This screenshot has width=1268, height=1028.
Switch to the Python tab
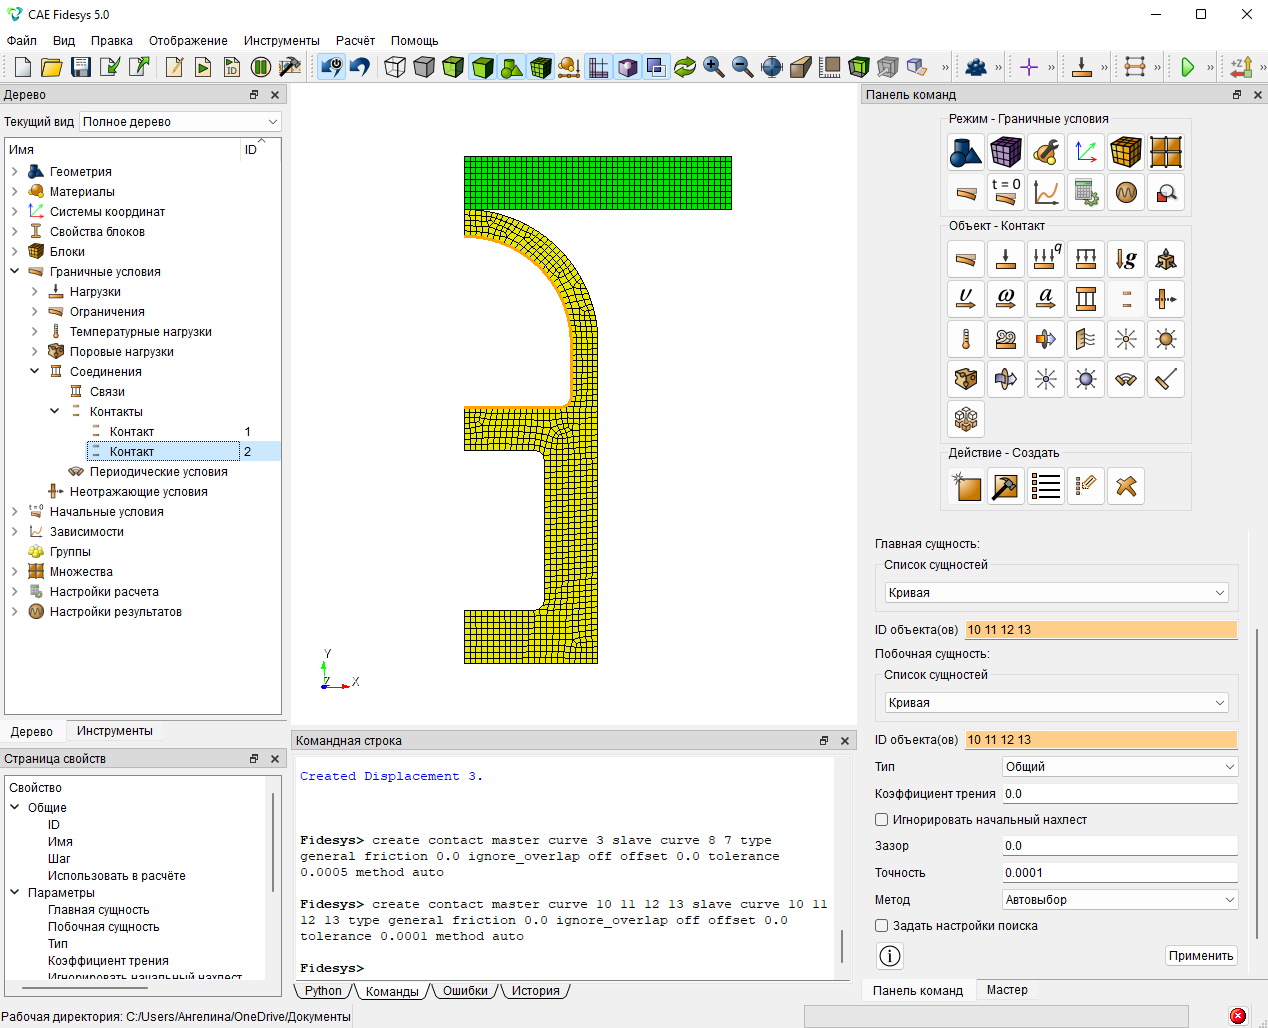click(323, 991)
